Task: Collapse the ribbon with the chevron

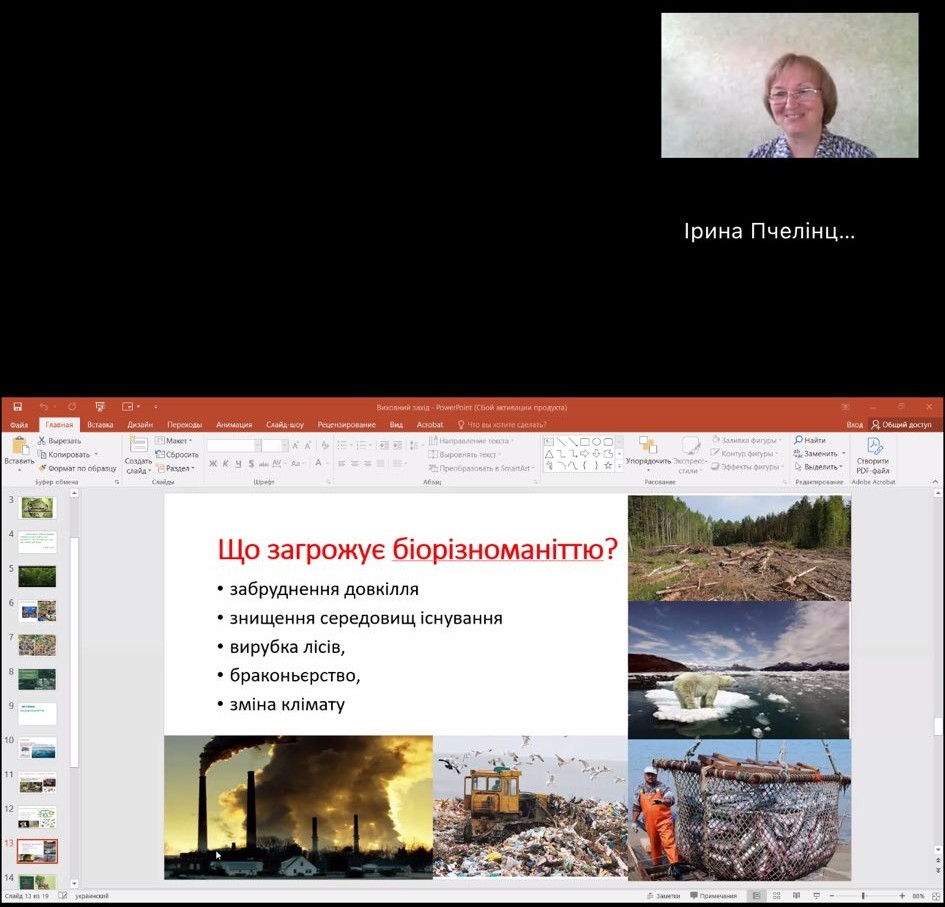Action: click(x=935, y=482)
